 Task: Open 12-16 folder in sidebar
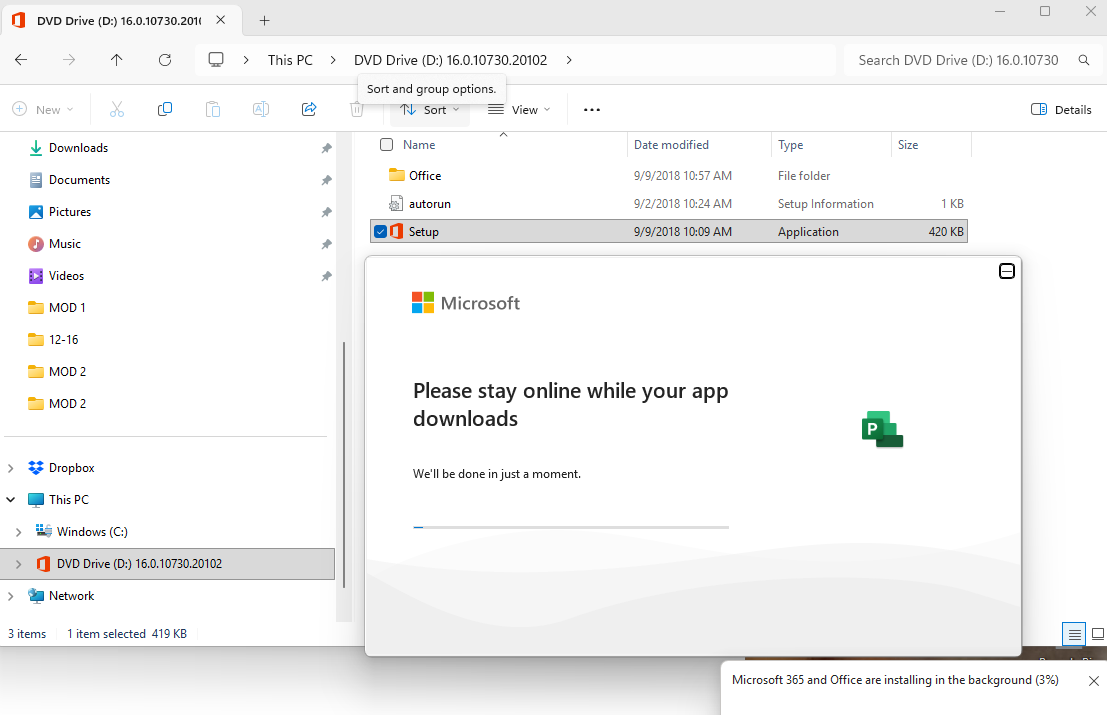click(64, 340)
